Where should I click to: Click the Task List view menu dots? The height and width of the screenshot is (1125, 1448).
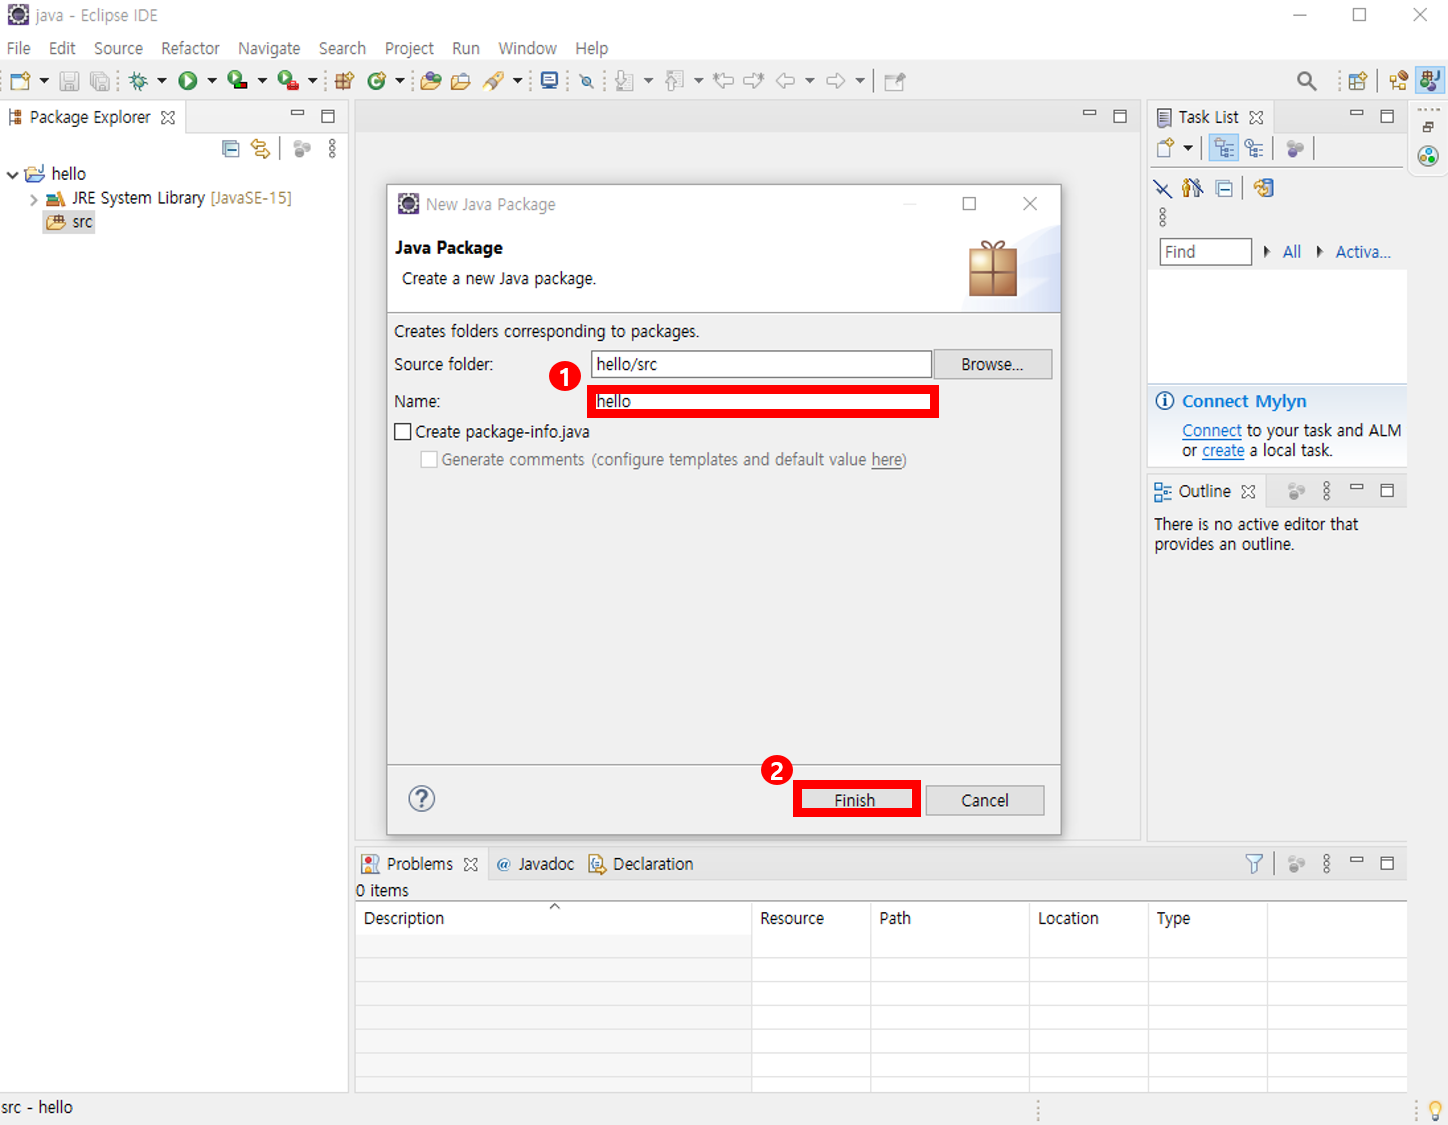[x=1162, y=217]
